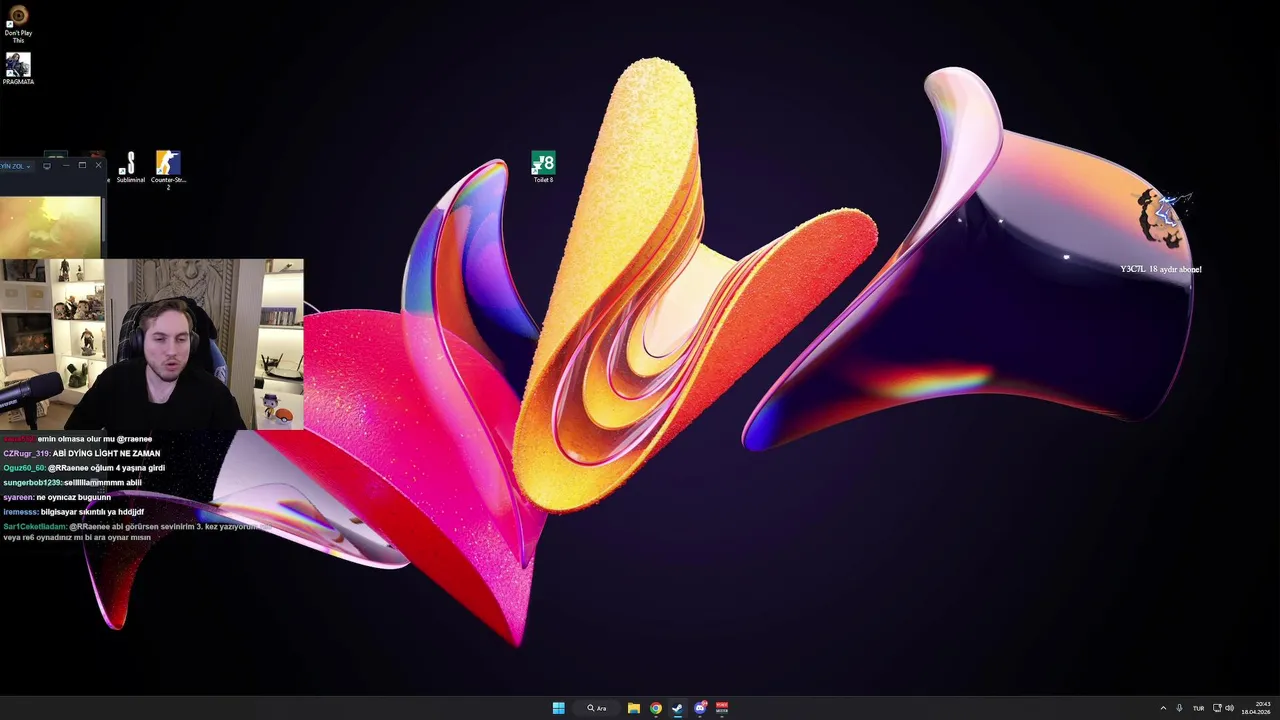Click the monitor icon in Steam title bar

tap(47, 166)
